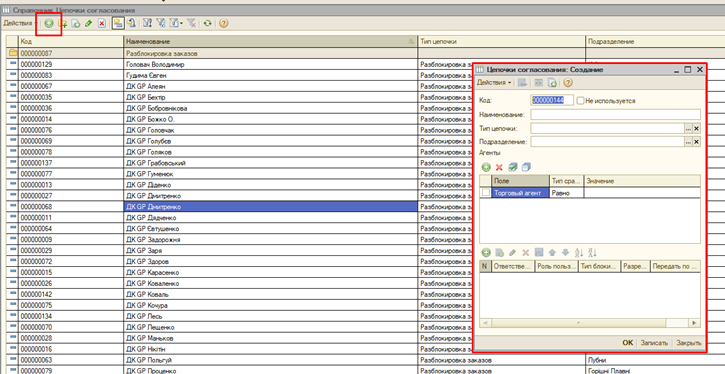The width and height of the screenshot is (725, 374).
Task: Open the Действия menu of the main list window
Action: click(18, 23)
